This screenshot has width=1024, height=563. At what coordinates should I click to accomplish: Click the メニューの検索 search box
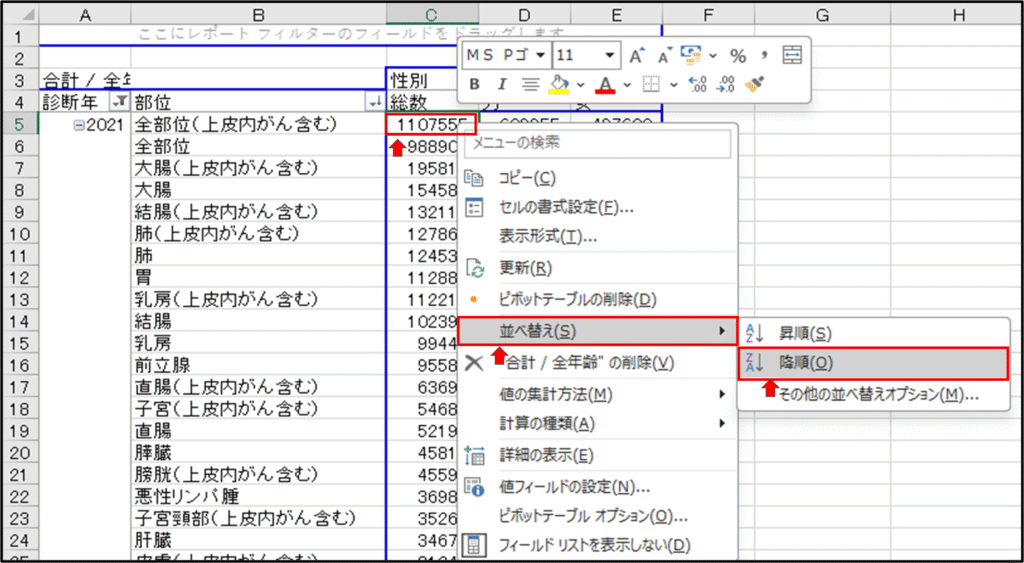point(598,143)
